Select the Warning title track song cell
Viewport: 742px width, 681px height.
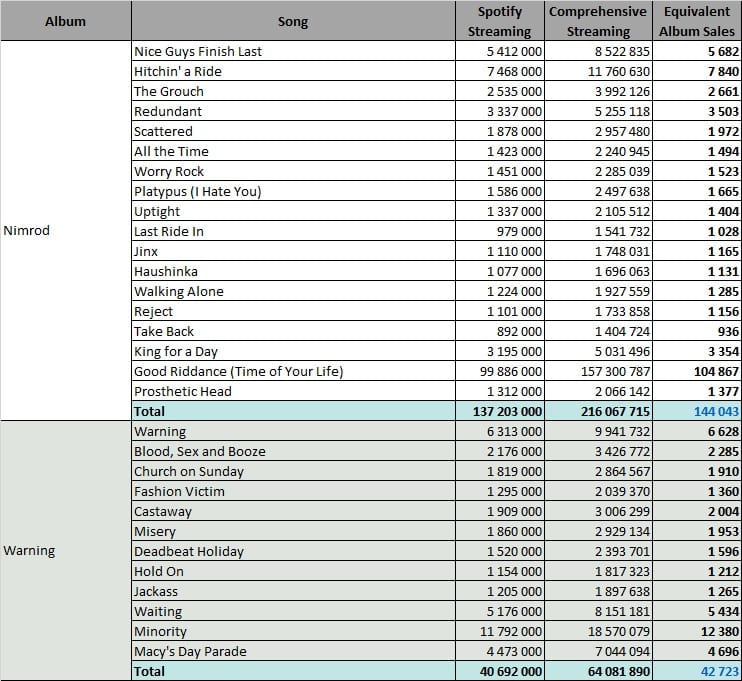(293, 431)
